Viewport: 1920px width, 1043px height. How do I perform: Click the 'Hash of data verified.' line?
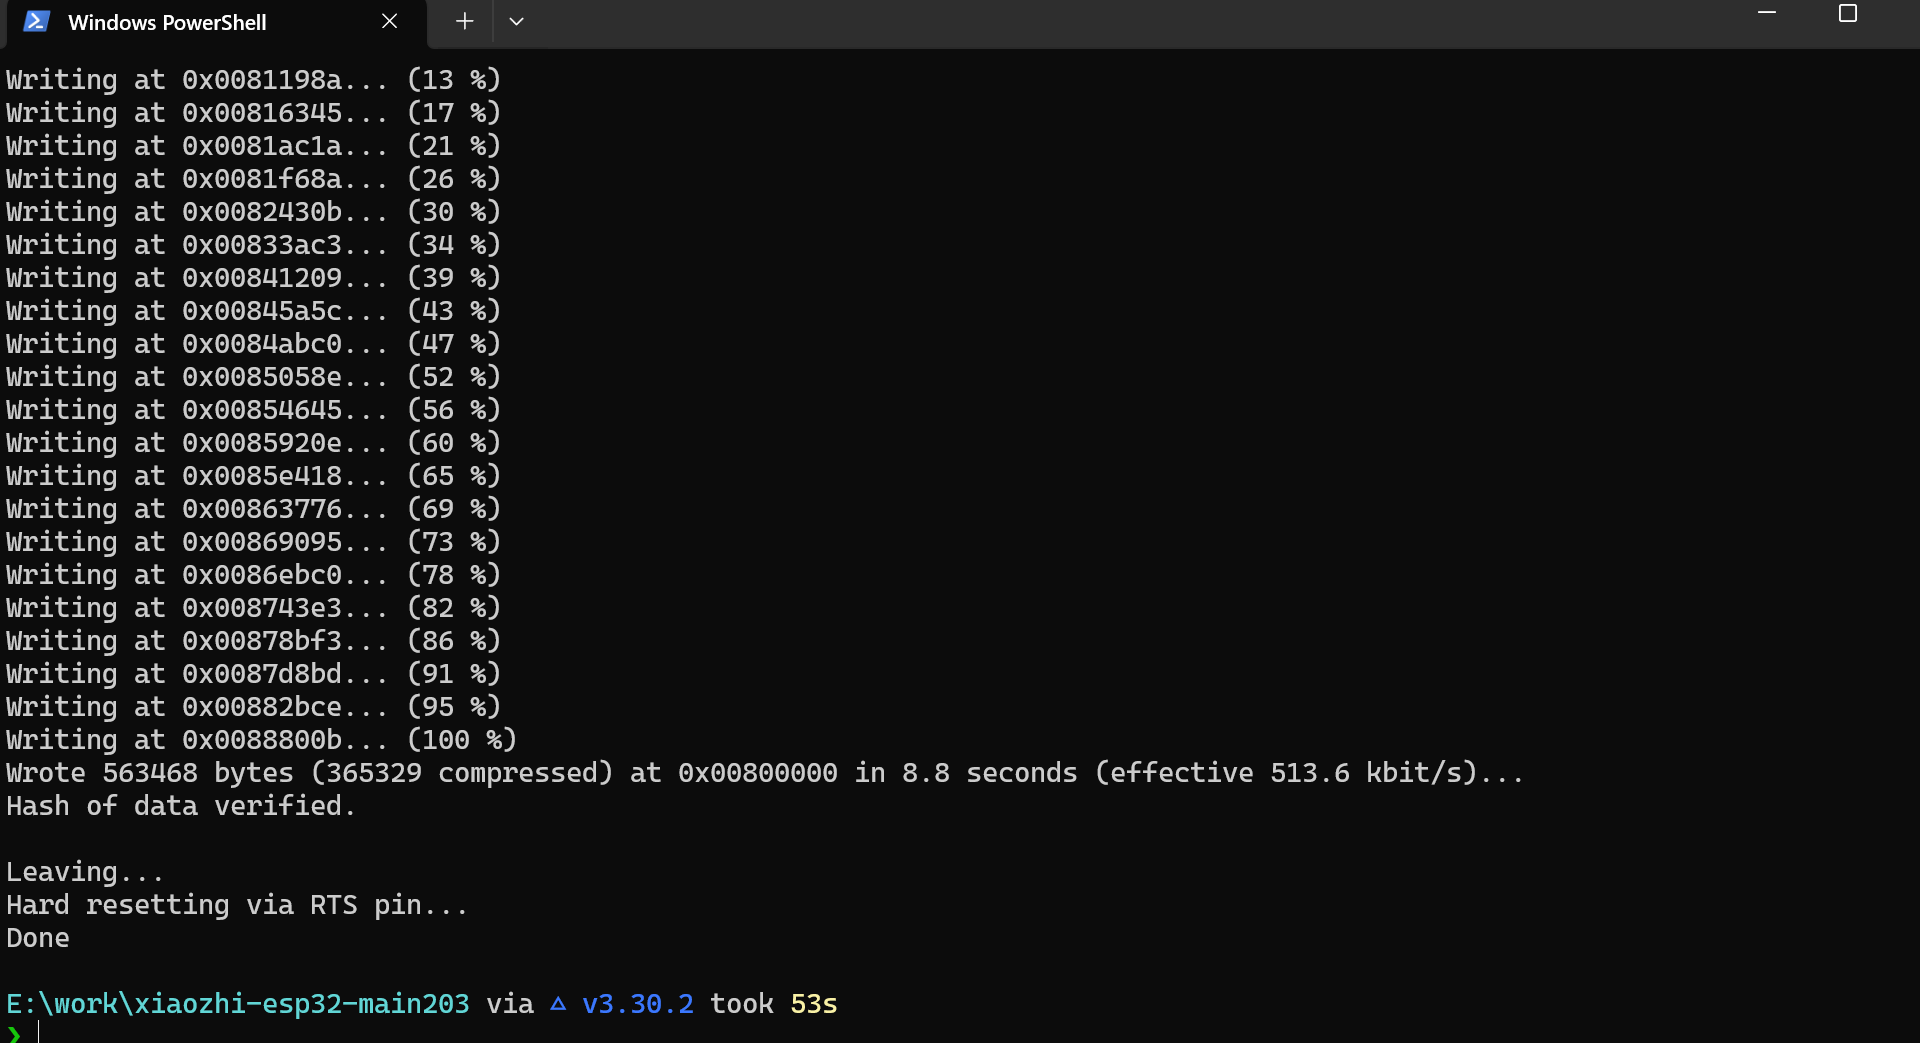pos(181,806)
